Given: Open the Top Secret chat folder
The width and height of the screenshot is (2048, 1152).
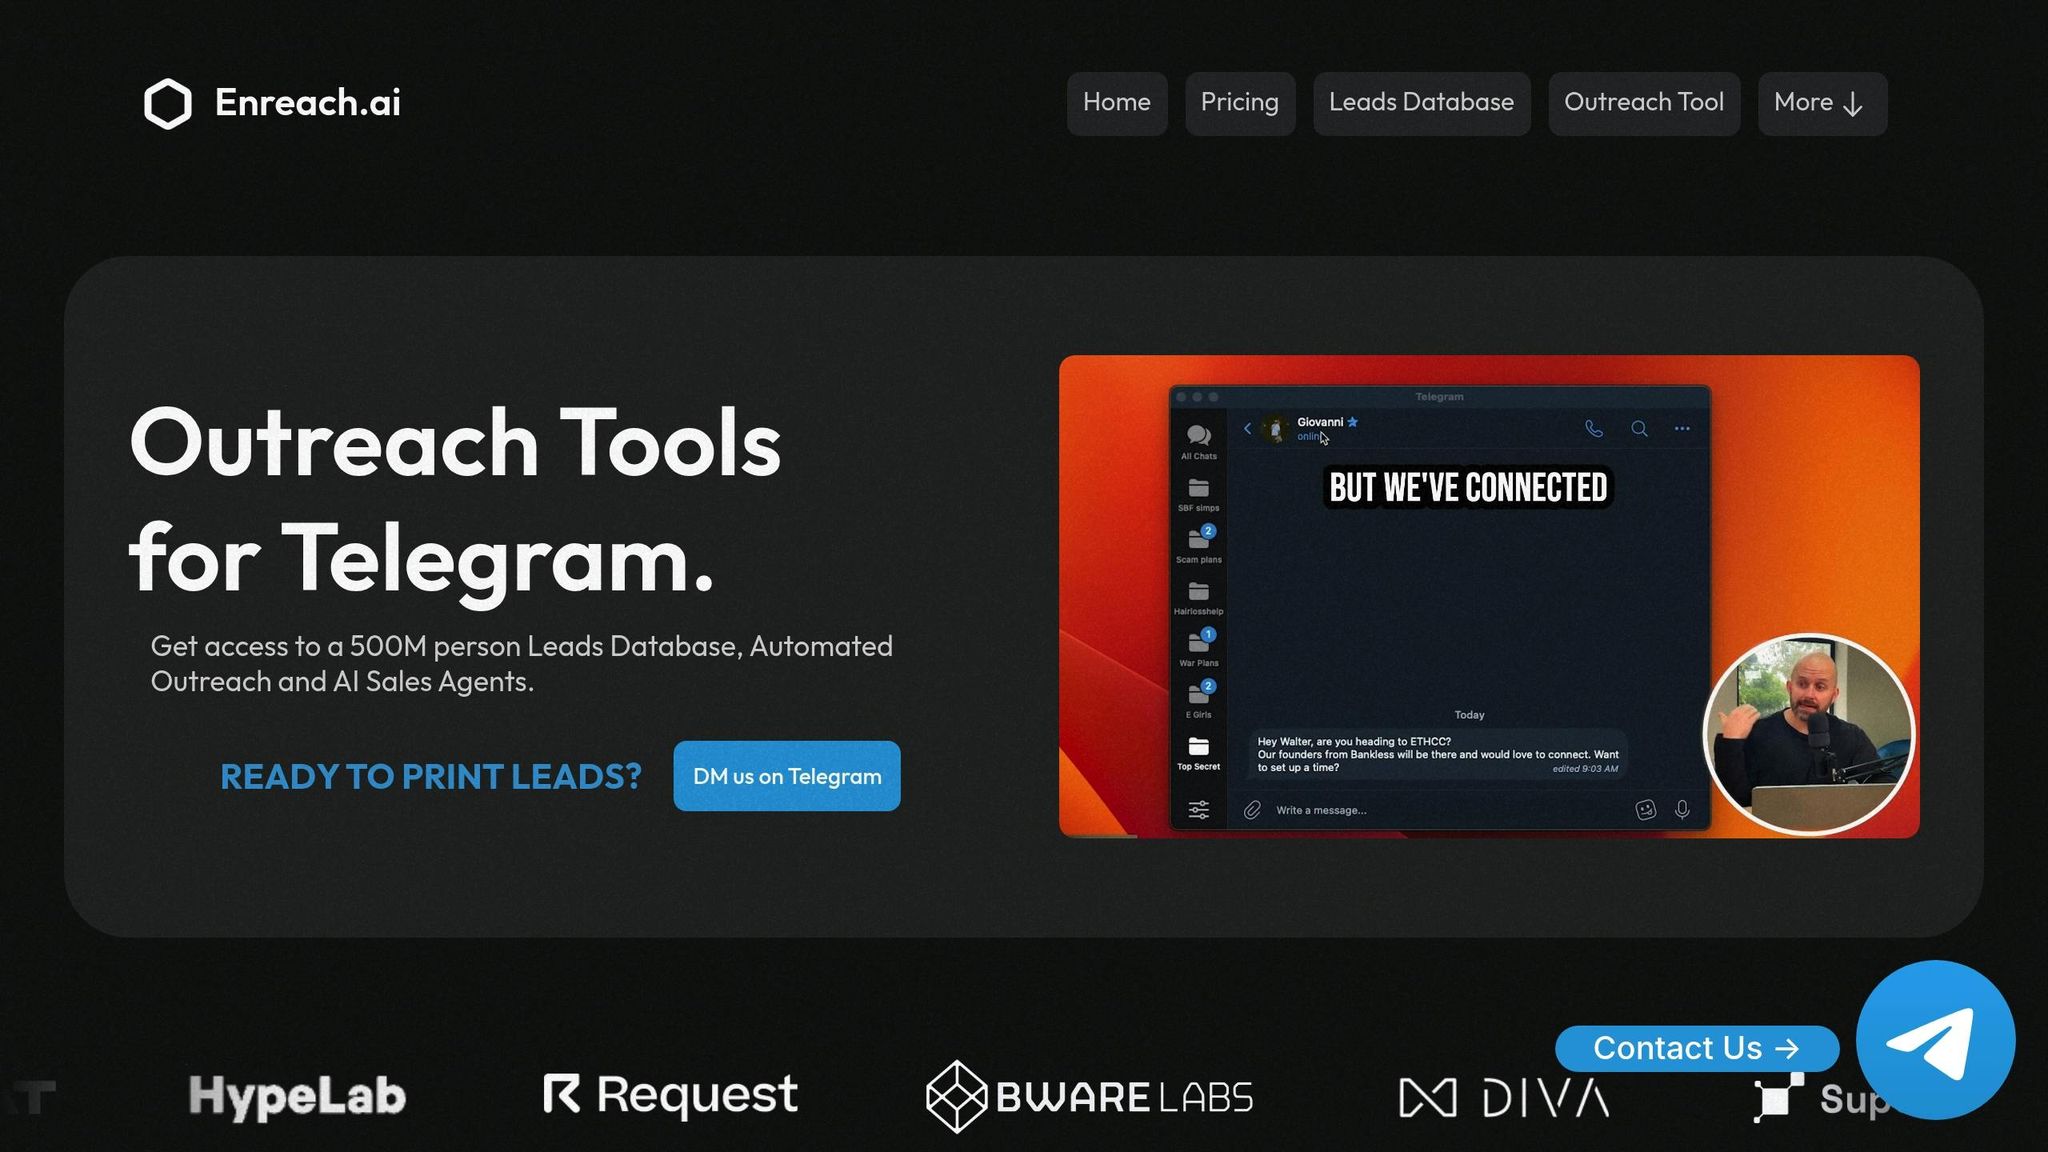Looking at the screenshot, I should click(1197, 749).
